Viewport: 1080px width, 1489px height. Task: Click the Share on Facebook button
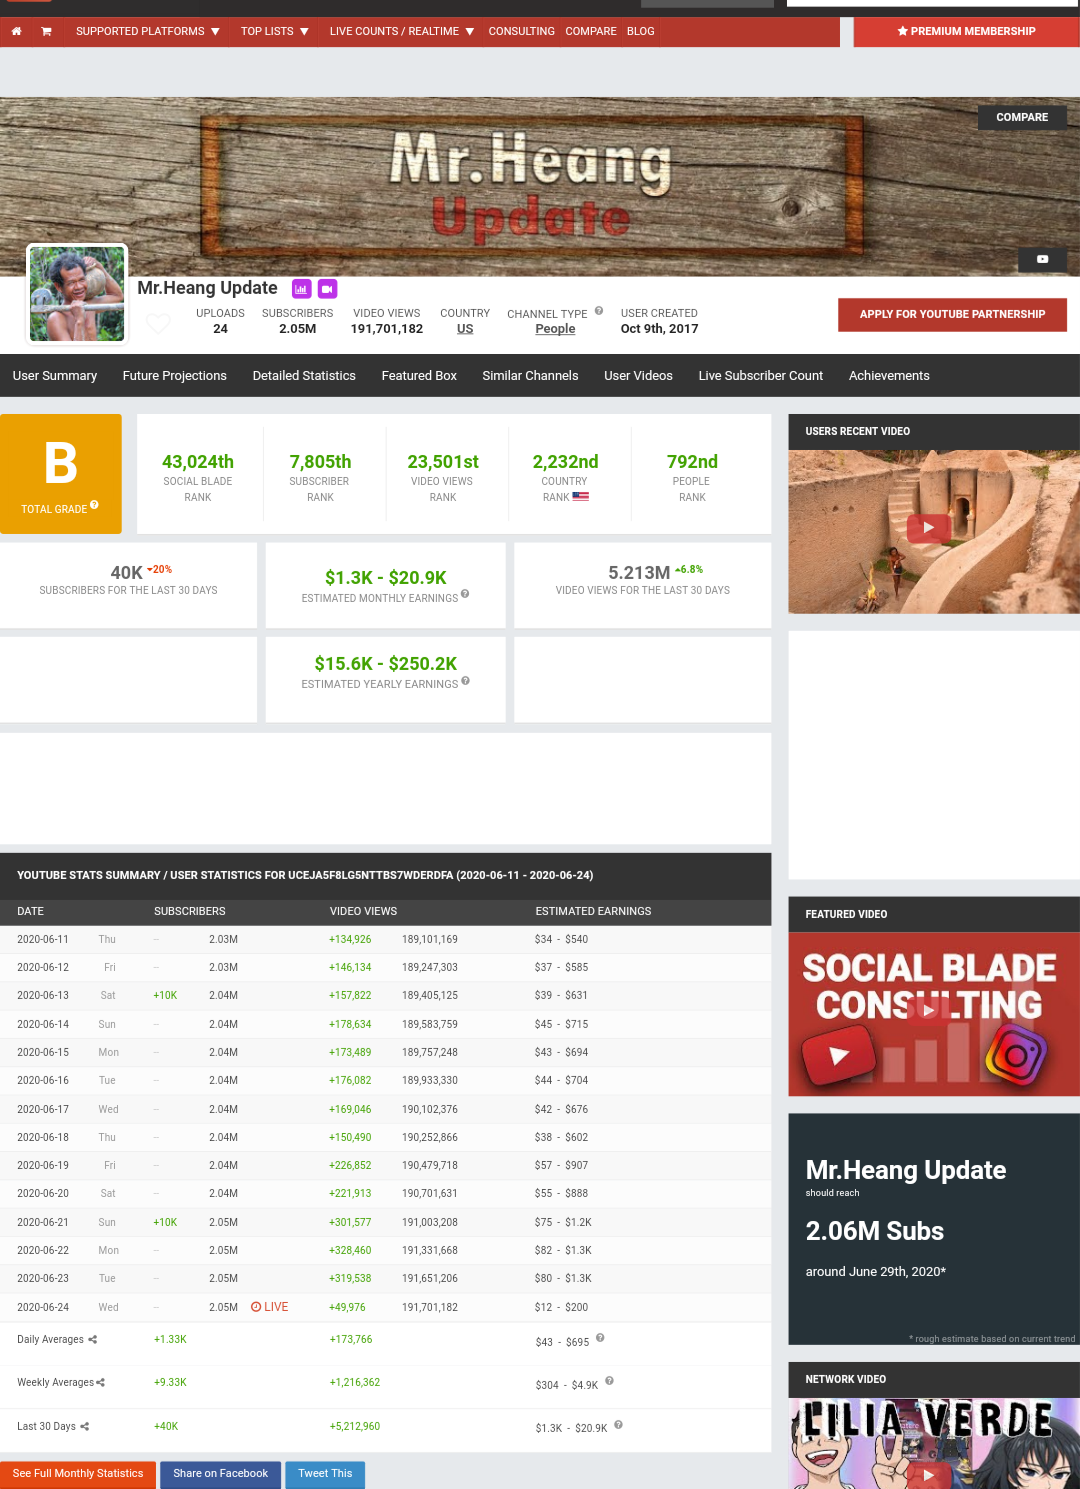coord(221,1474)
